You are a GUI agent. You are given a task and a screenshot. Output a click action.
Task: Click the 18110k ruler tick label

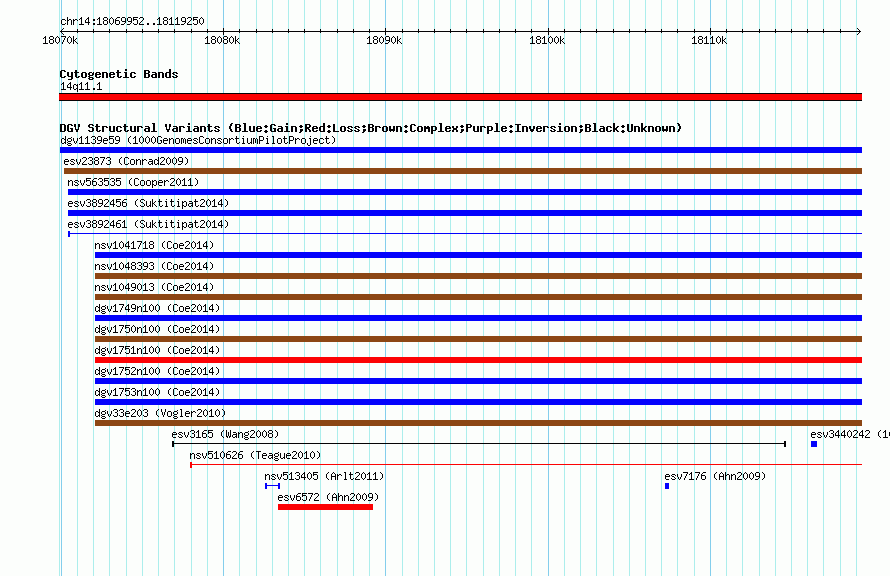click(709, 40)
